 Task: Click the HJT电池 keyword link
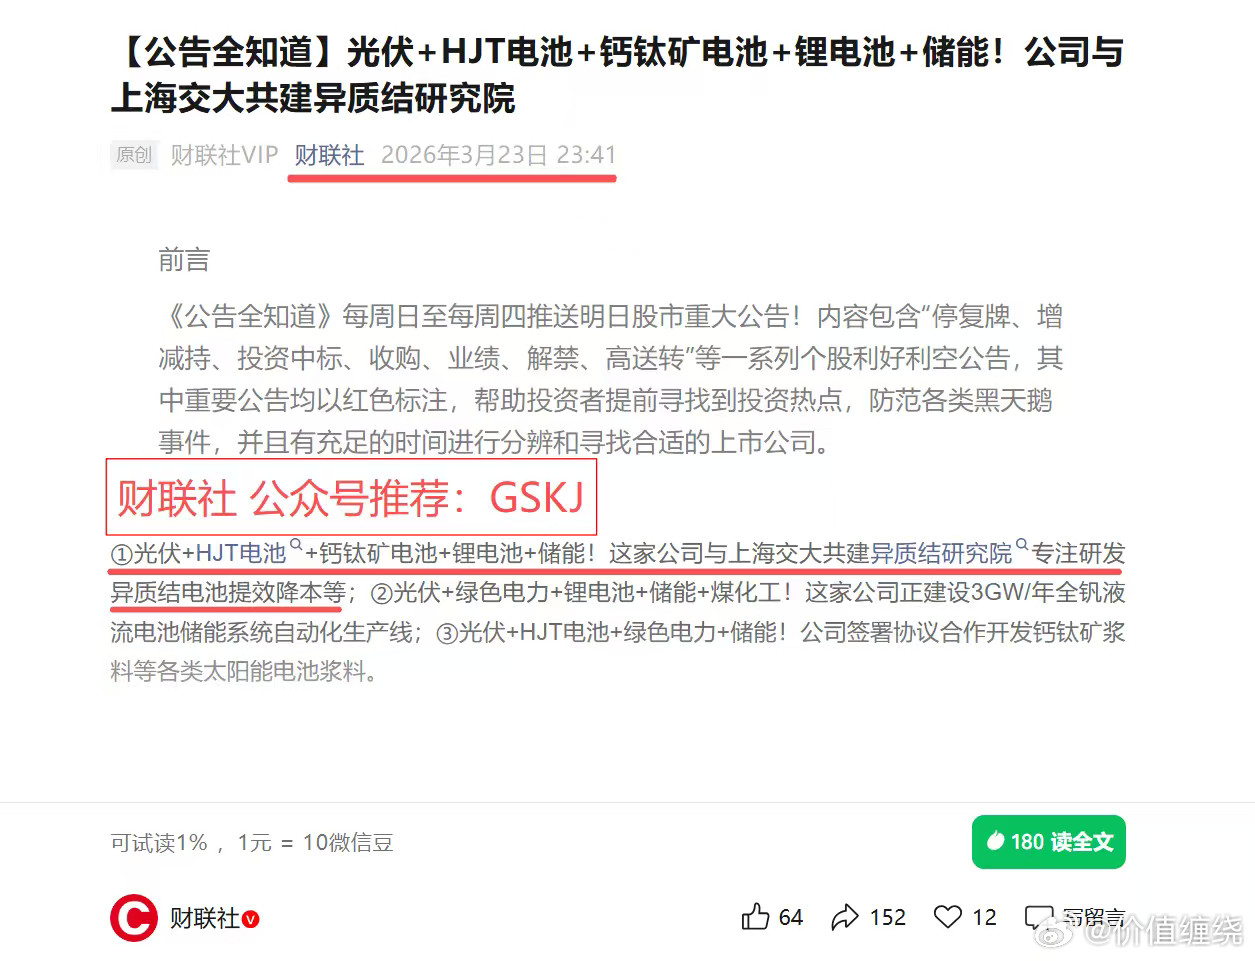point(241,553)
